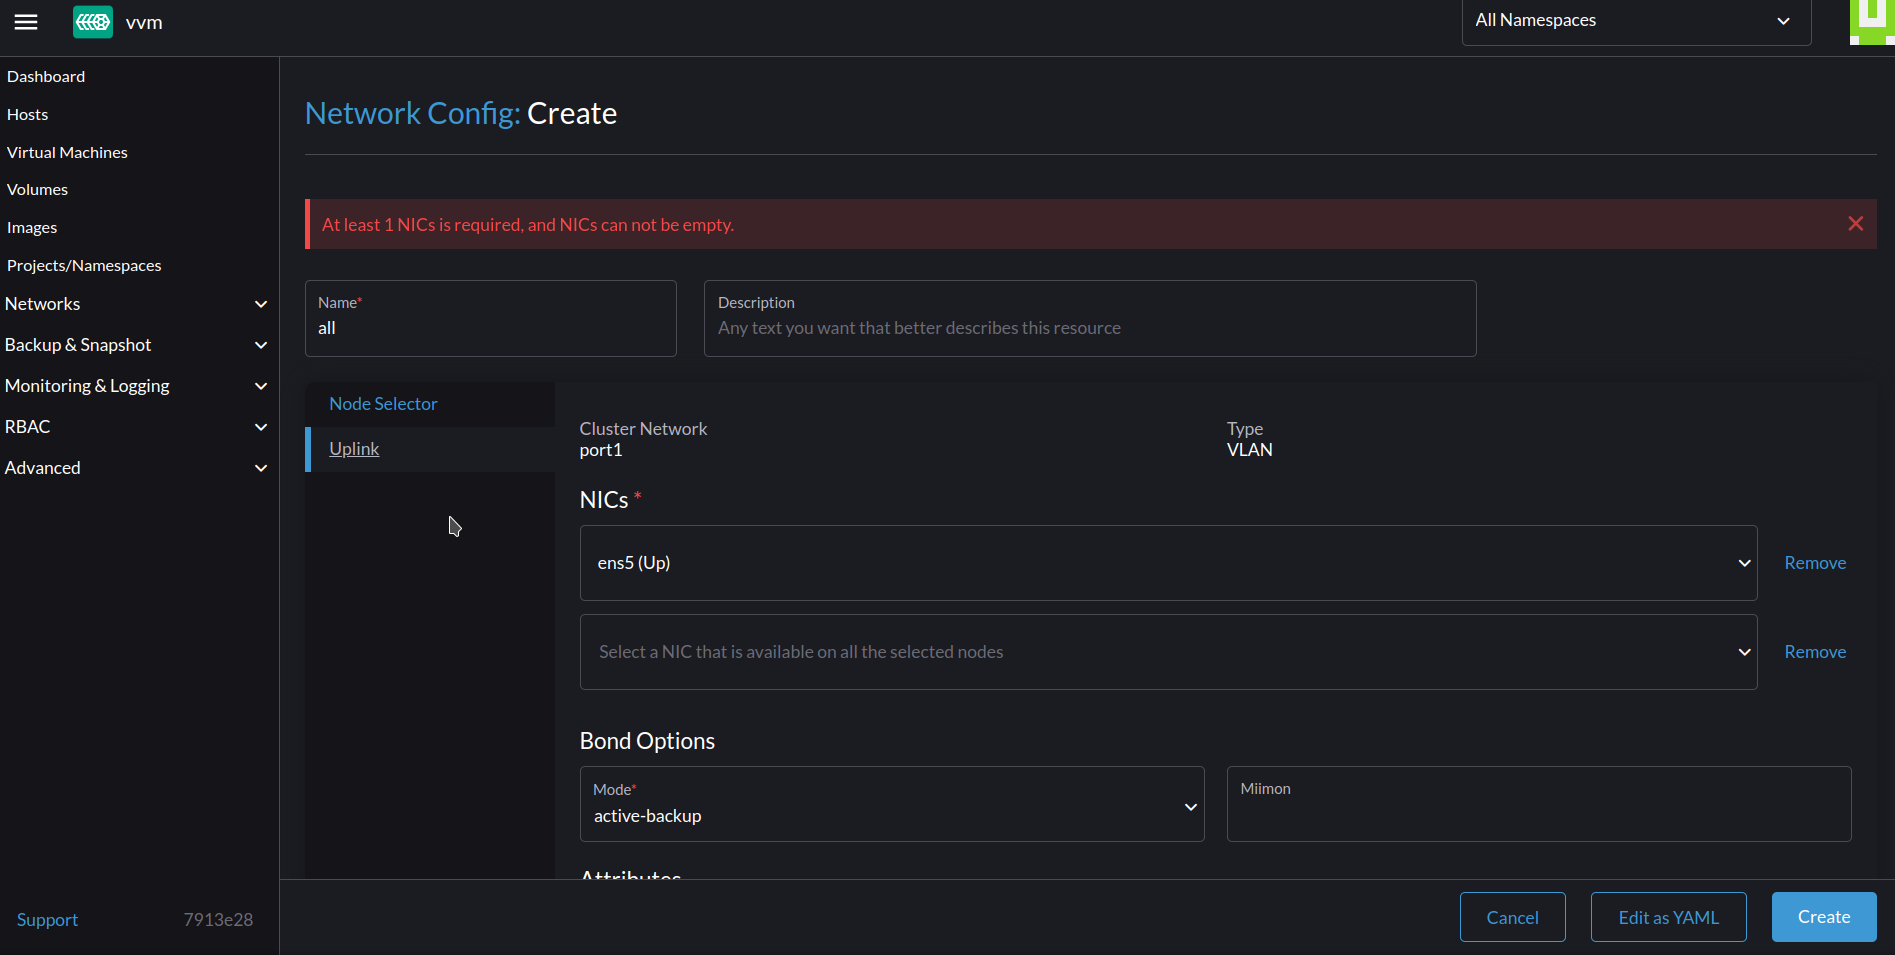Open the user avatar menu top right
Image resolution: width=1895 pixels, height=955 pixels.
pyautogui.click(x=1872, y=21)
